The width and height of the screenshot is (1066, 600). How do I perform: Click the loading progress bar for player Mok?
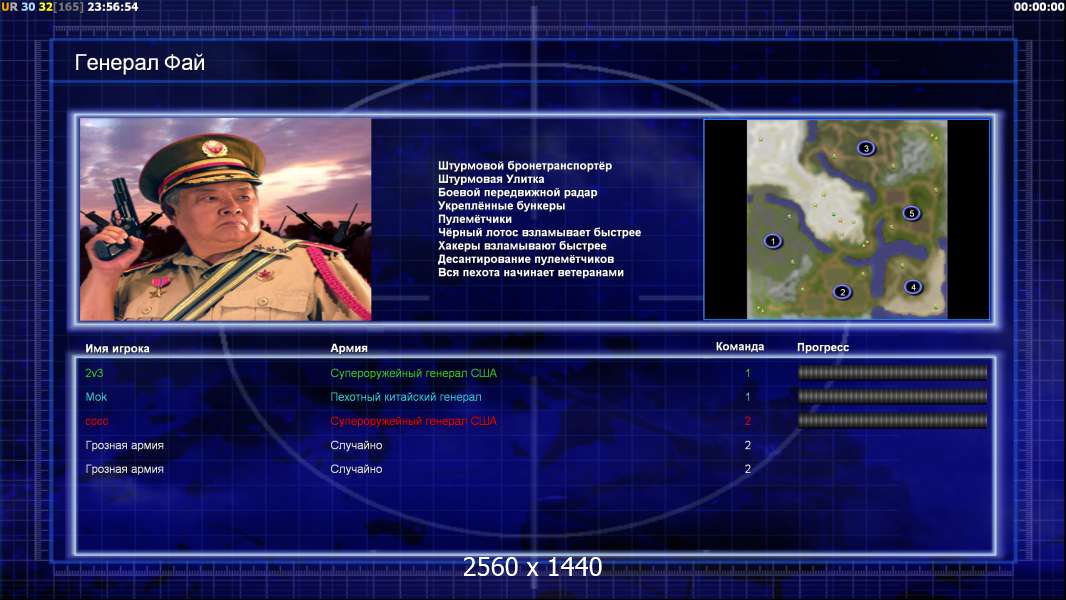pyautogui.click(x=892, y=396)
